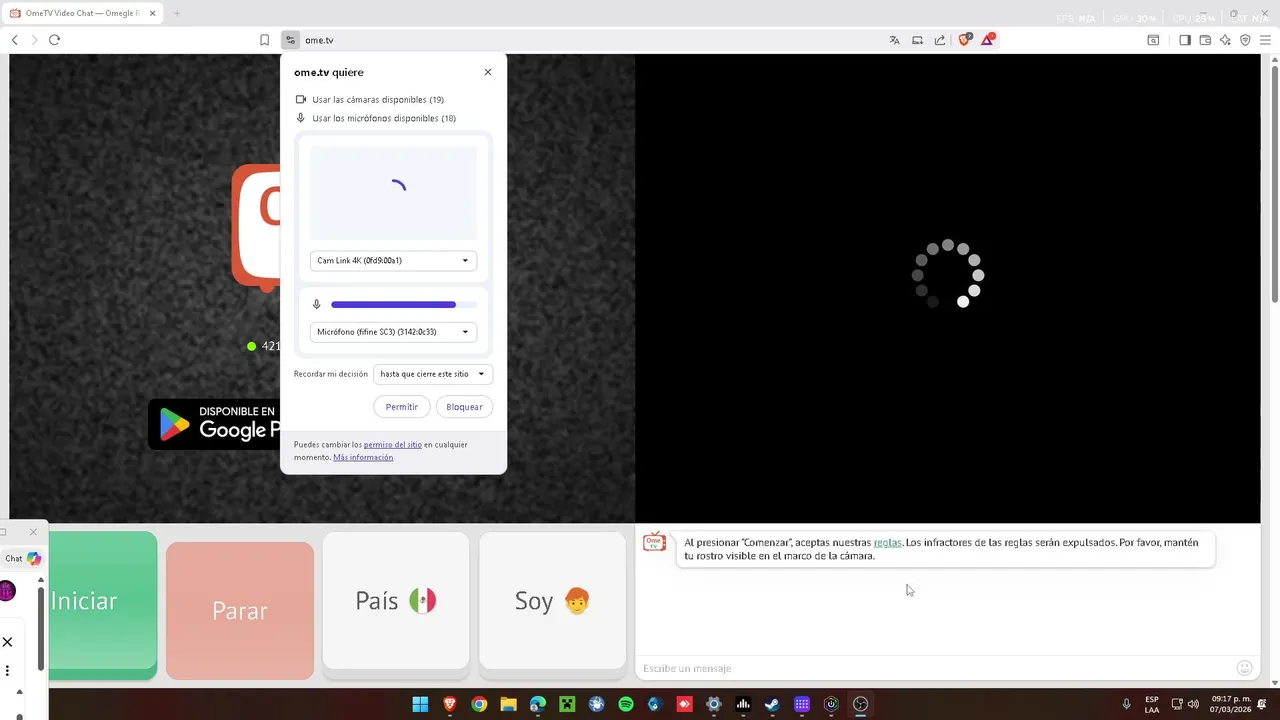Click the Google Play badge
1280x720 pixels.
(215, 424)
